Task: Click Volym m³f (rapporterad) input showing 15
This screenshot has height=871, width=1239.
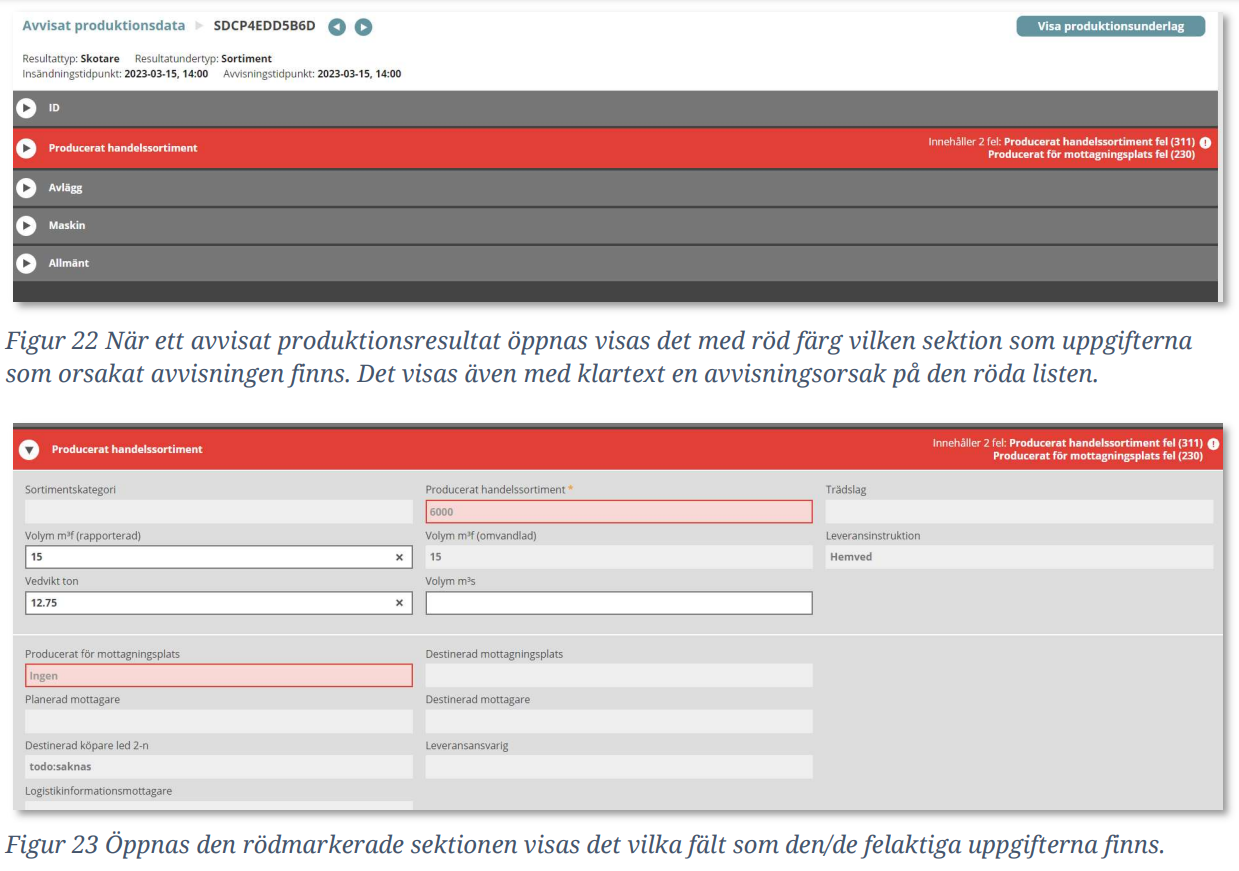Action: point(205,557)
